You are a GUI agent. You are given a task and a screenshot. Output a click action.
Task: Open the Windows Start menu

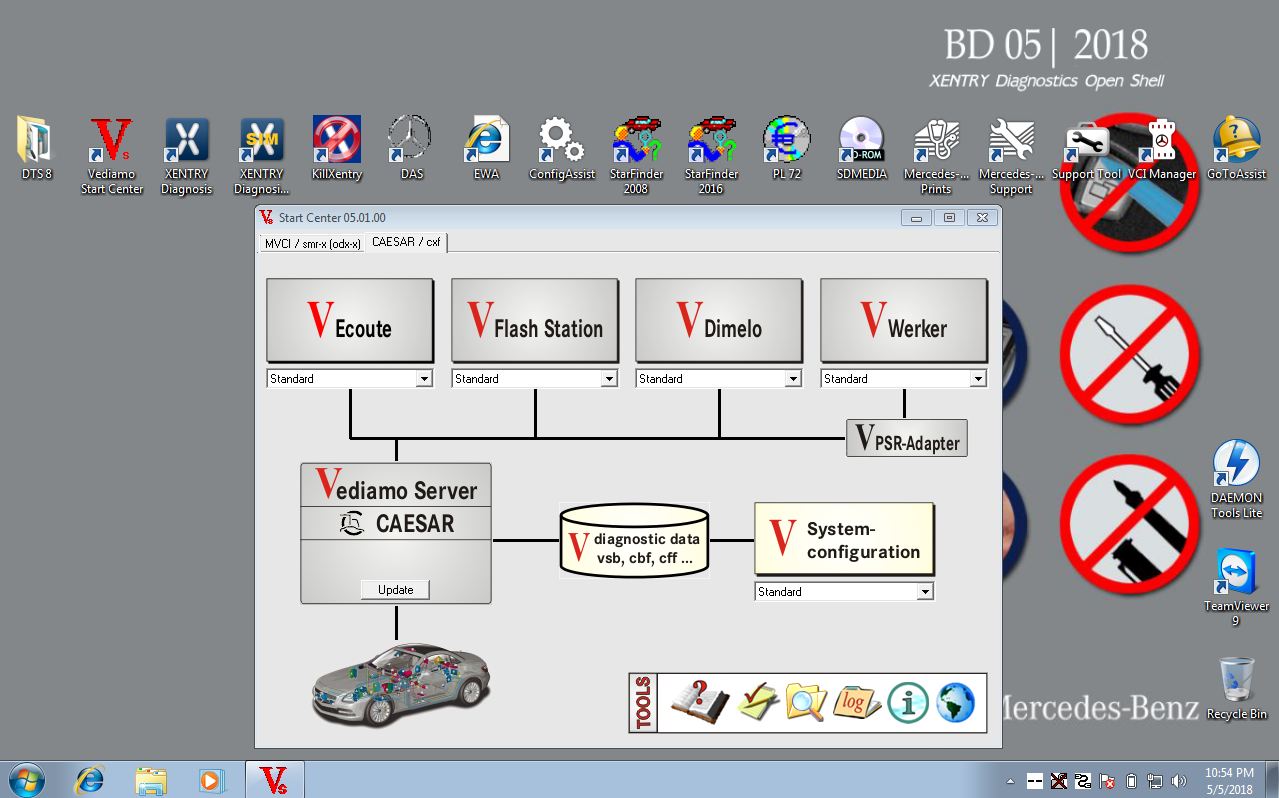point(25,779)
